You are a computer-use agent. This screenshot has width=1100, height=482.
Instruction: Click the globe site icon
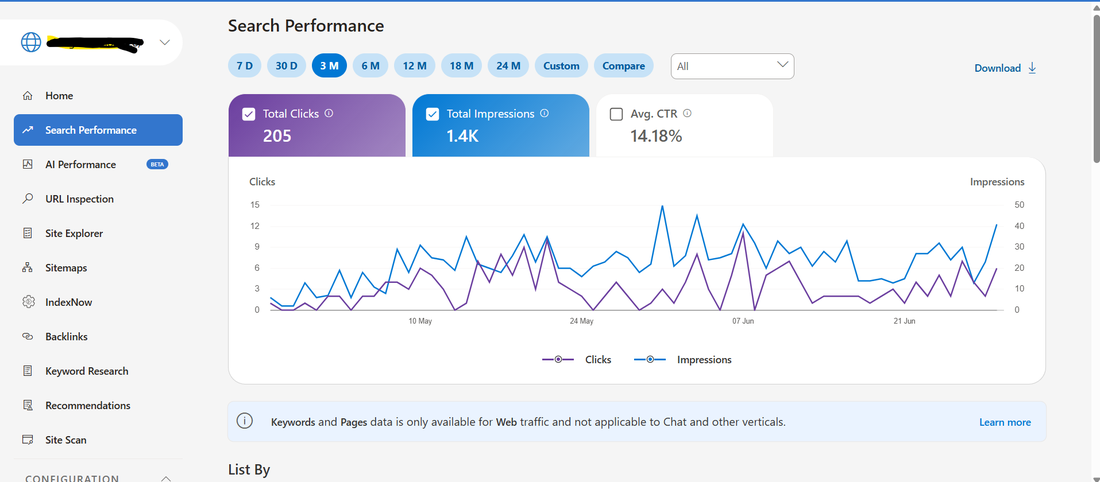pyautogui.click(x=31, y=42)
